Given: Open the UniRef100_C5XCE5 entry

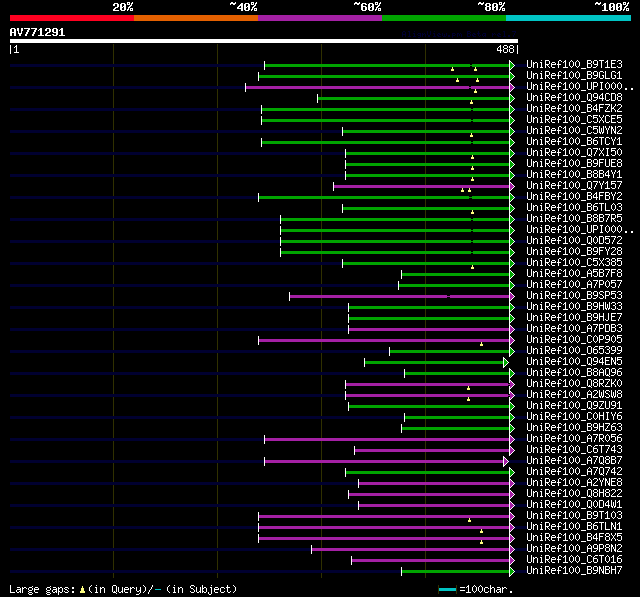Looking at the screenshot, I should pos(574,120).
